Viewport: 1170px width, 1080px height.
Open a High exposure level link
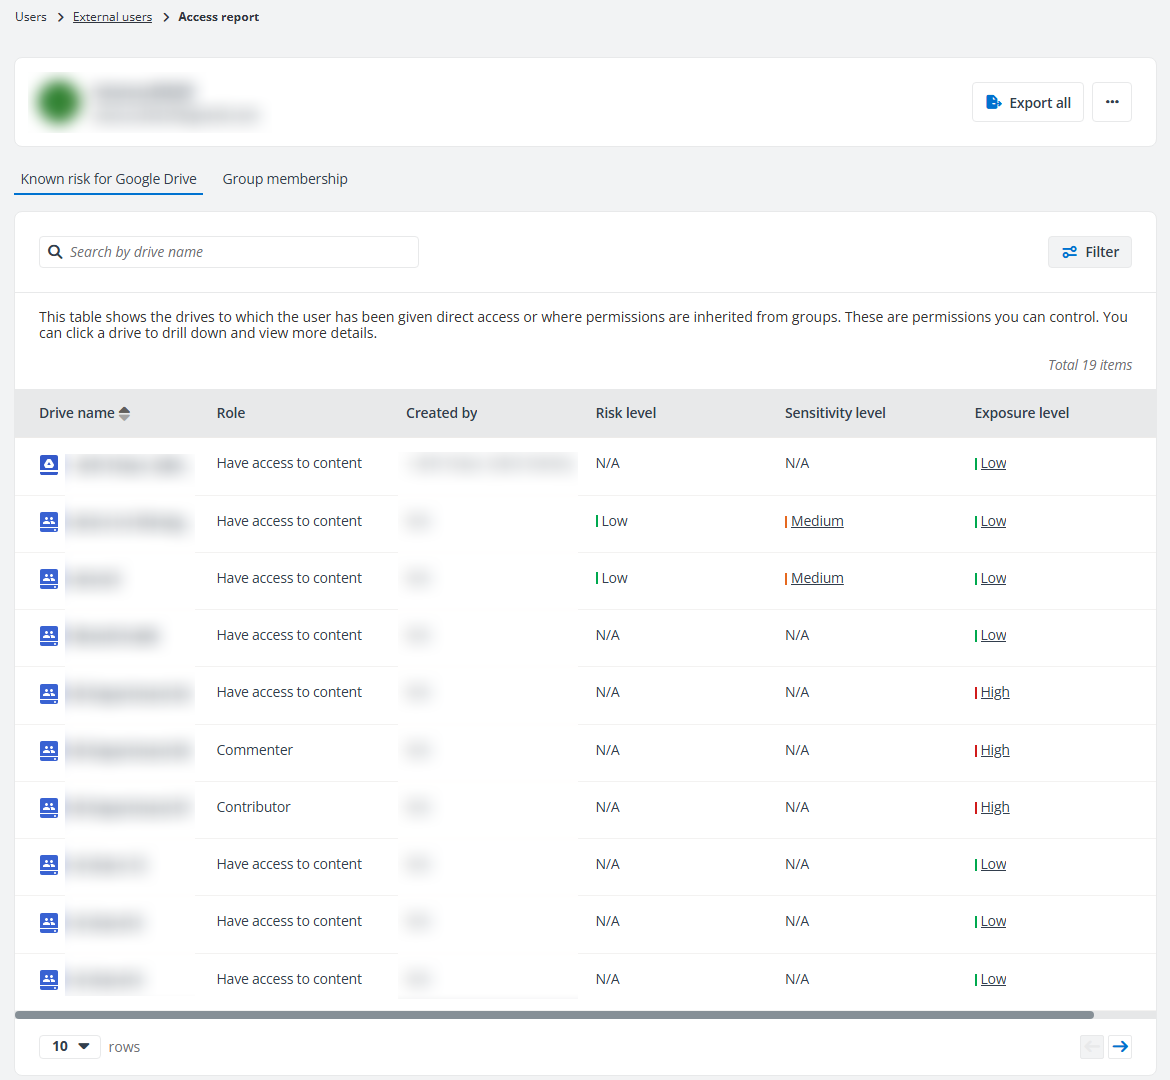click(x=995, y=691)
